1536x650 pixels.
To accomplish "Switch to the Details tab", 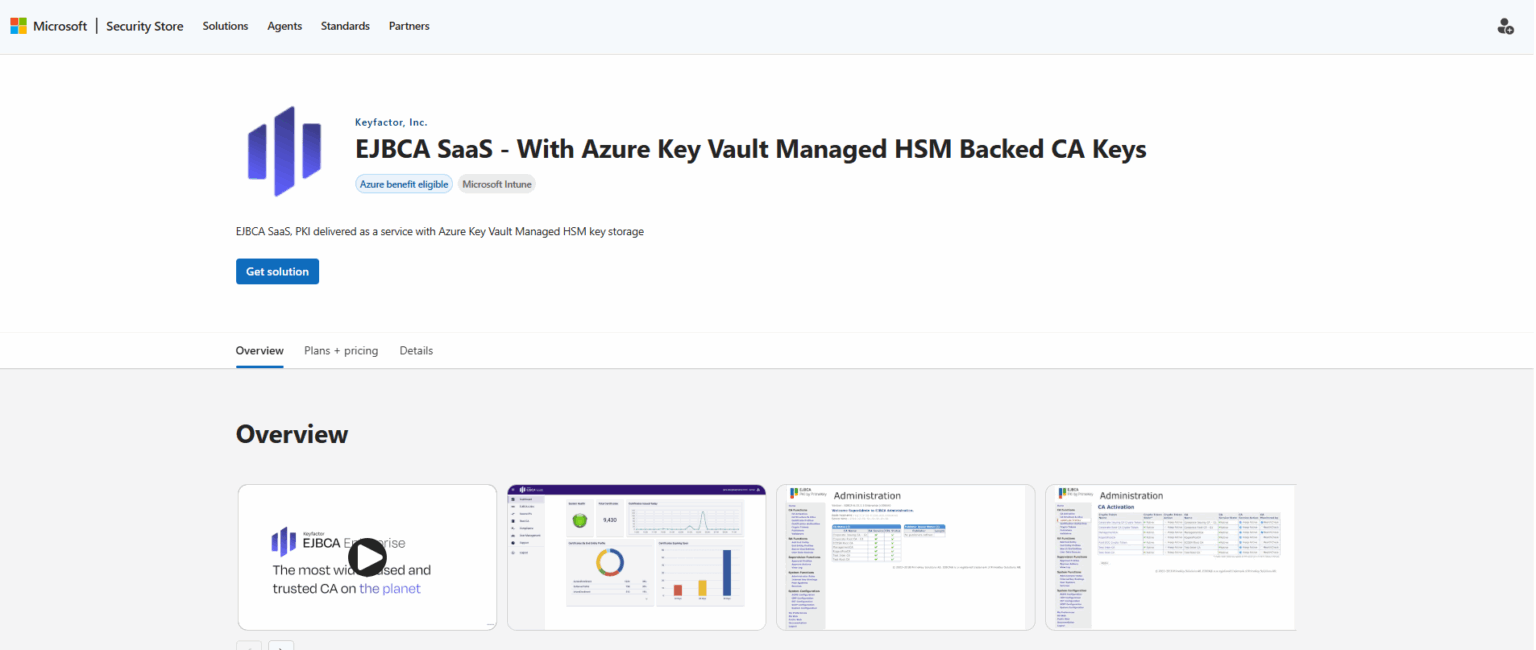I will click(416, 350).
